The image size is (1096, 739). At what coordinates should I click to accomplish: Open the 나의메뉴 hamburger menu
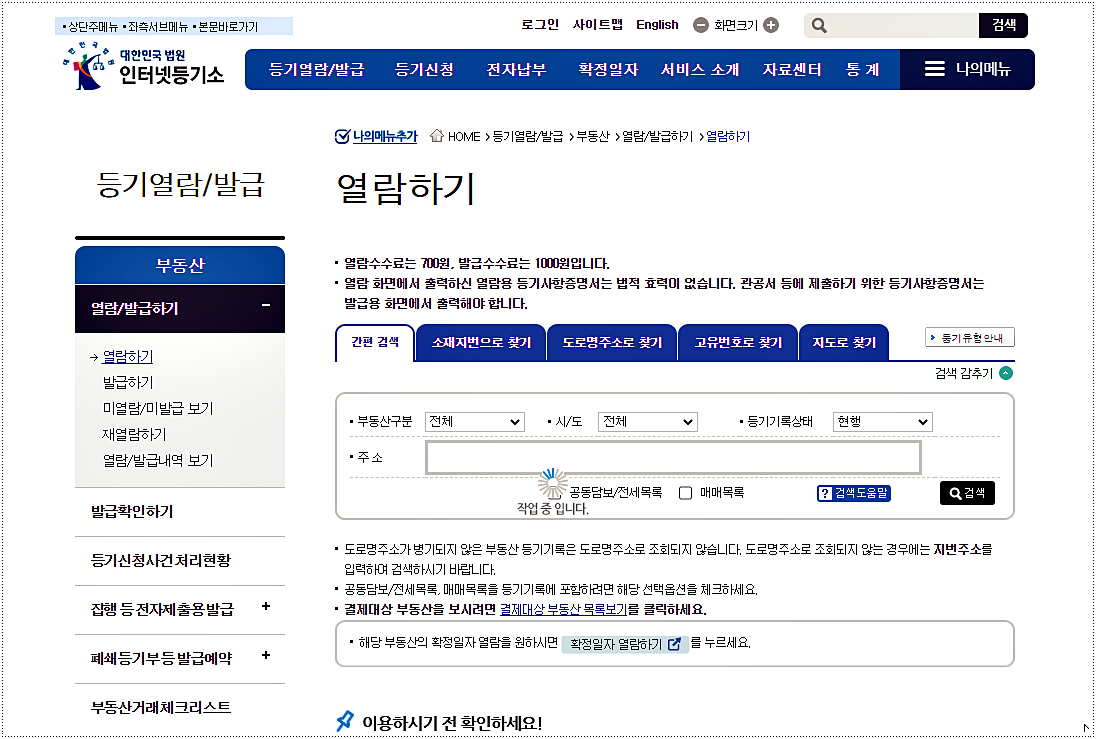[967, 69]
